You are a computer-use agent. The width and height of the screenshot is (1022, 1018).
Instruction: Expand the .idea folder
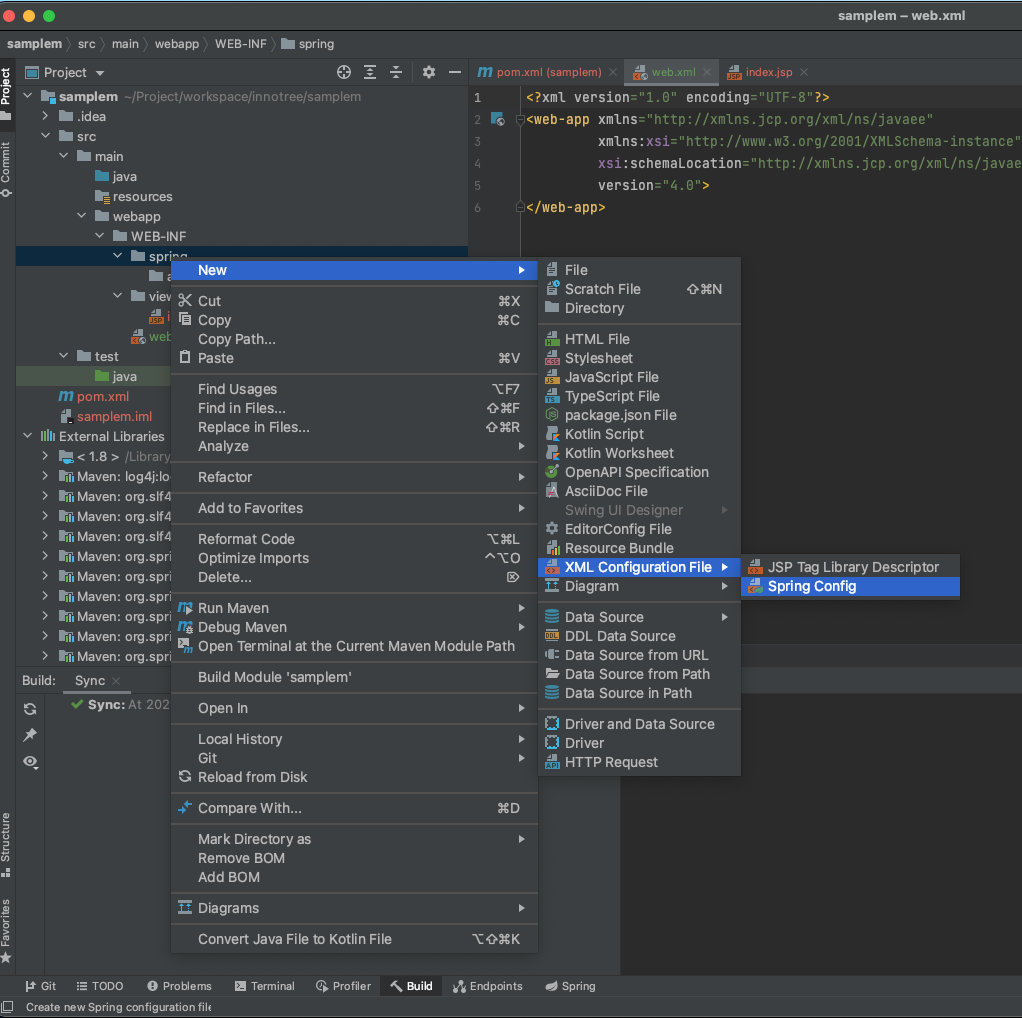(45, 116)
